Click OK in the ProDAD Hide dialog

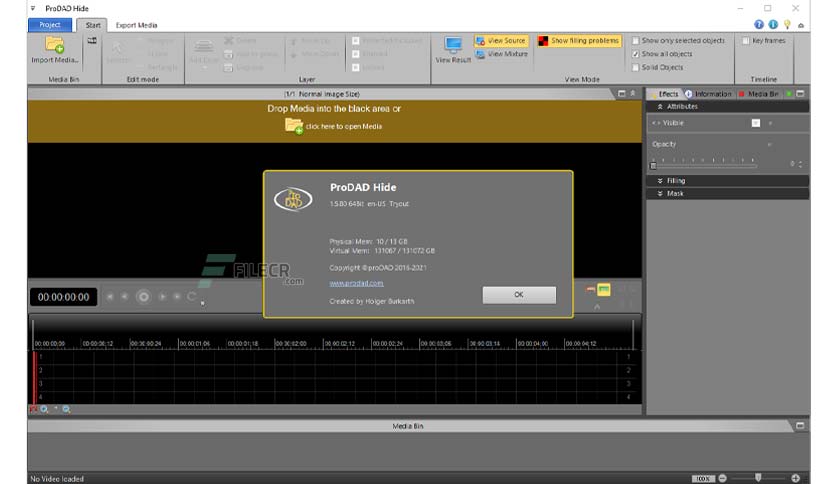(519, 295)
